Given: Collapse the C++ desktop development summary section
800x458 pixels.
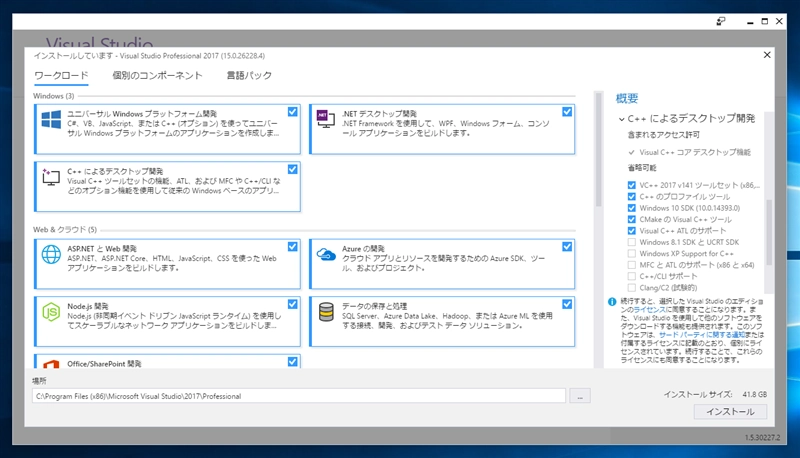Looking at the screenshot, I should (621, 119).
